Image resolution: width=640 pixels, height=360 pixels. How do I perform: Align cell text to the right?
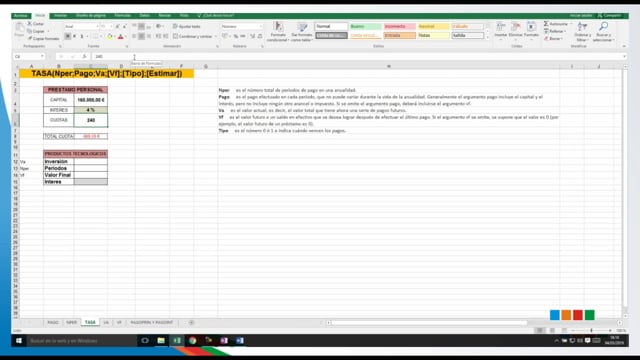pos(149,36)
